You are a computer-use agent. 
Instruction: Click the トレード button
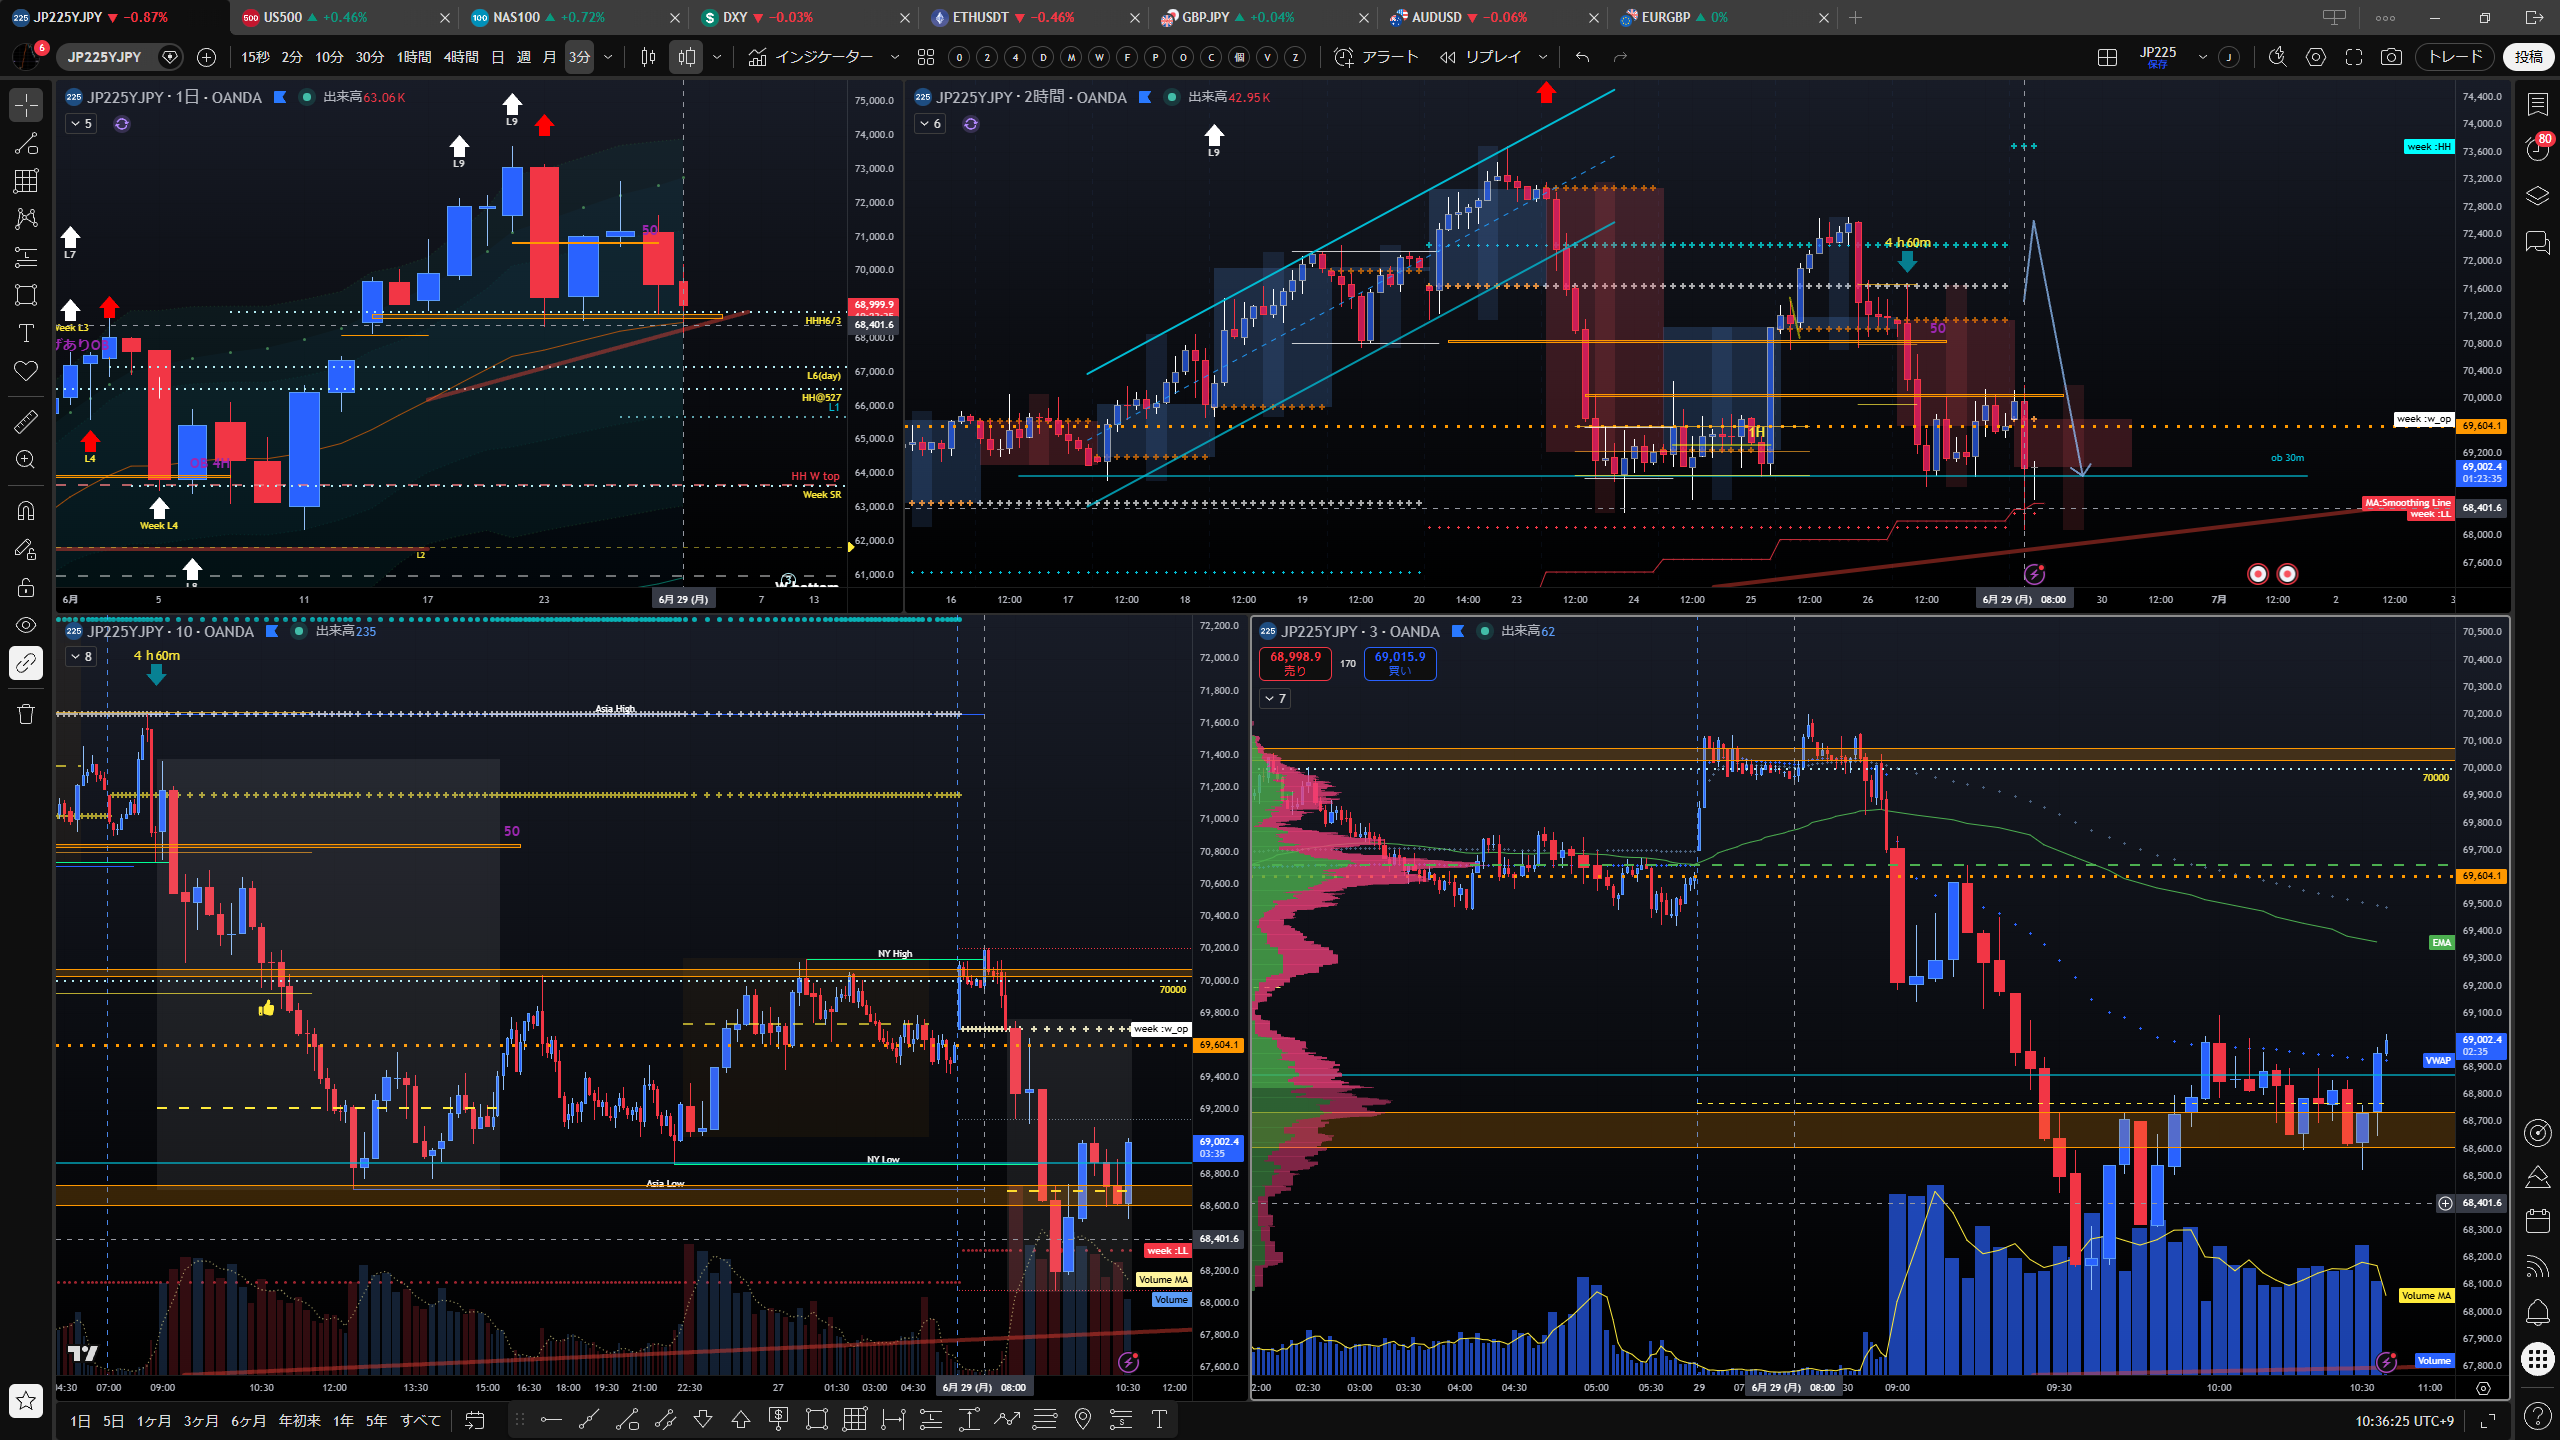[2455, 57]
